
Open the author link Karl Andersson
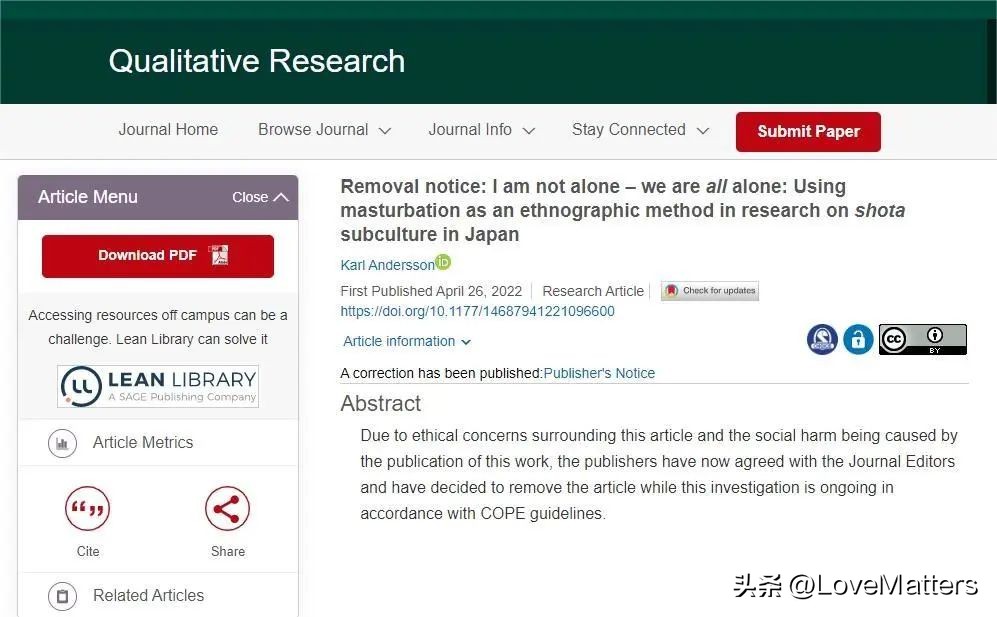pos(387,265)
